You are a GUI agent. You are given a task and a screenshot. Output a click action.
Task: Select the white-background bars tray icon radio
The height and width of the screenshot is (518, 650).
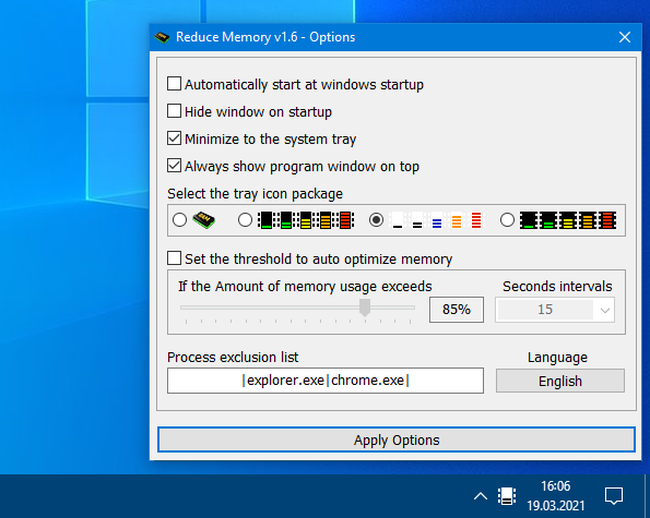point(376,220)
